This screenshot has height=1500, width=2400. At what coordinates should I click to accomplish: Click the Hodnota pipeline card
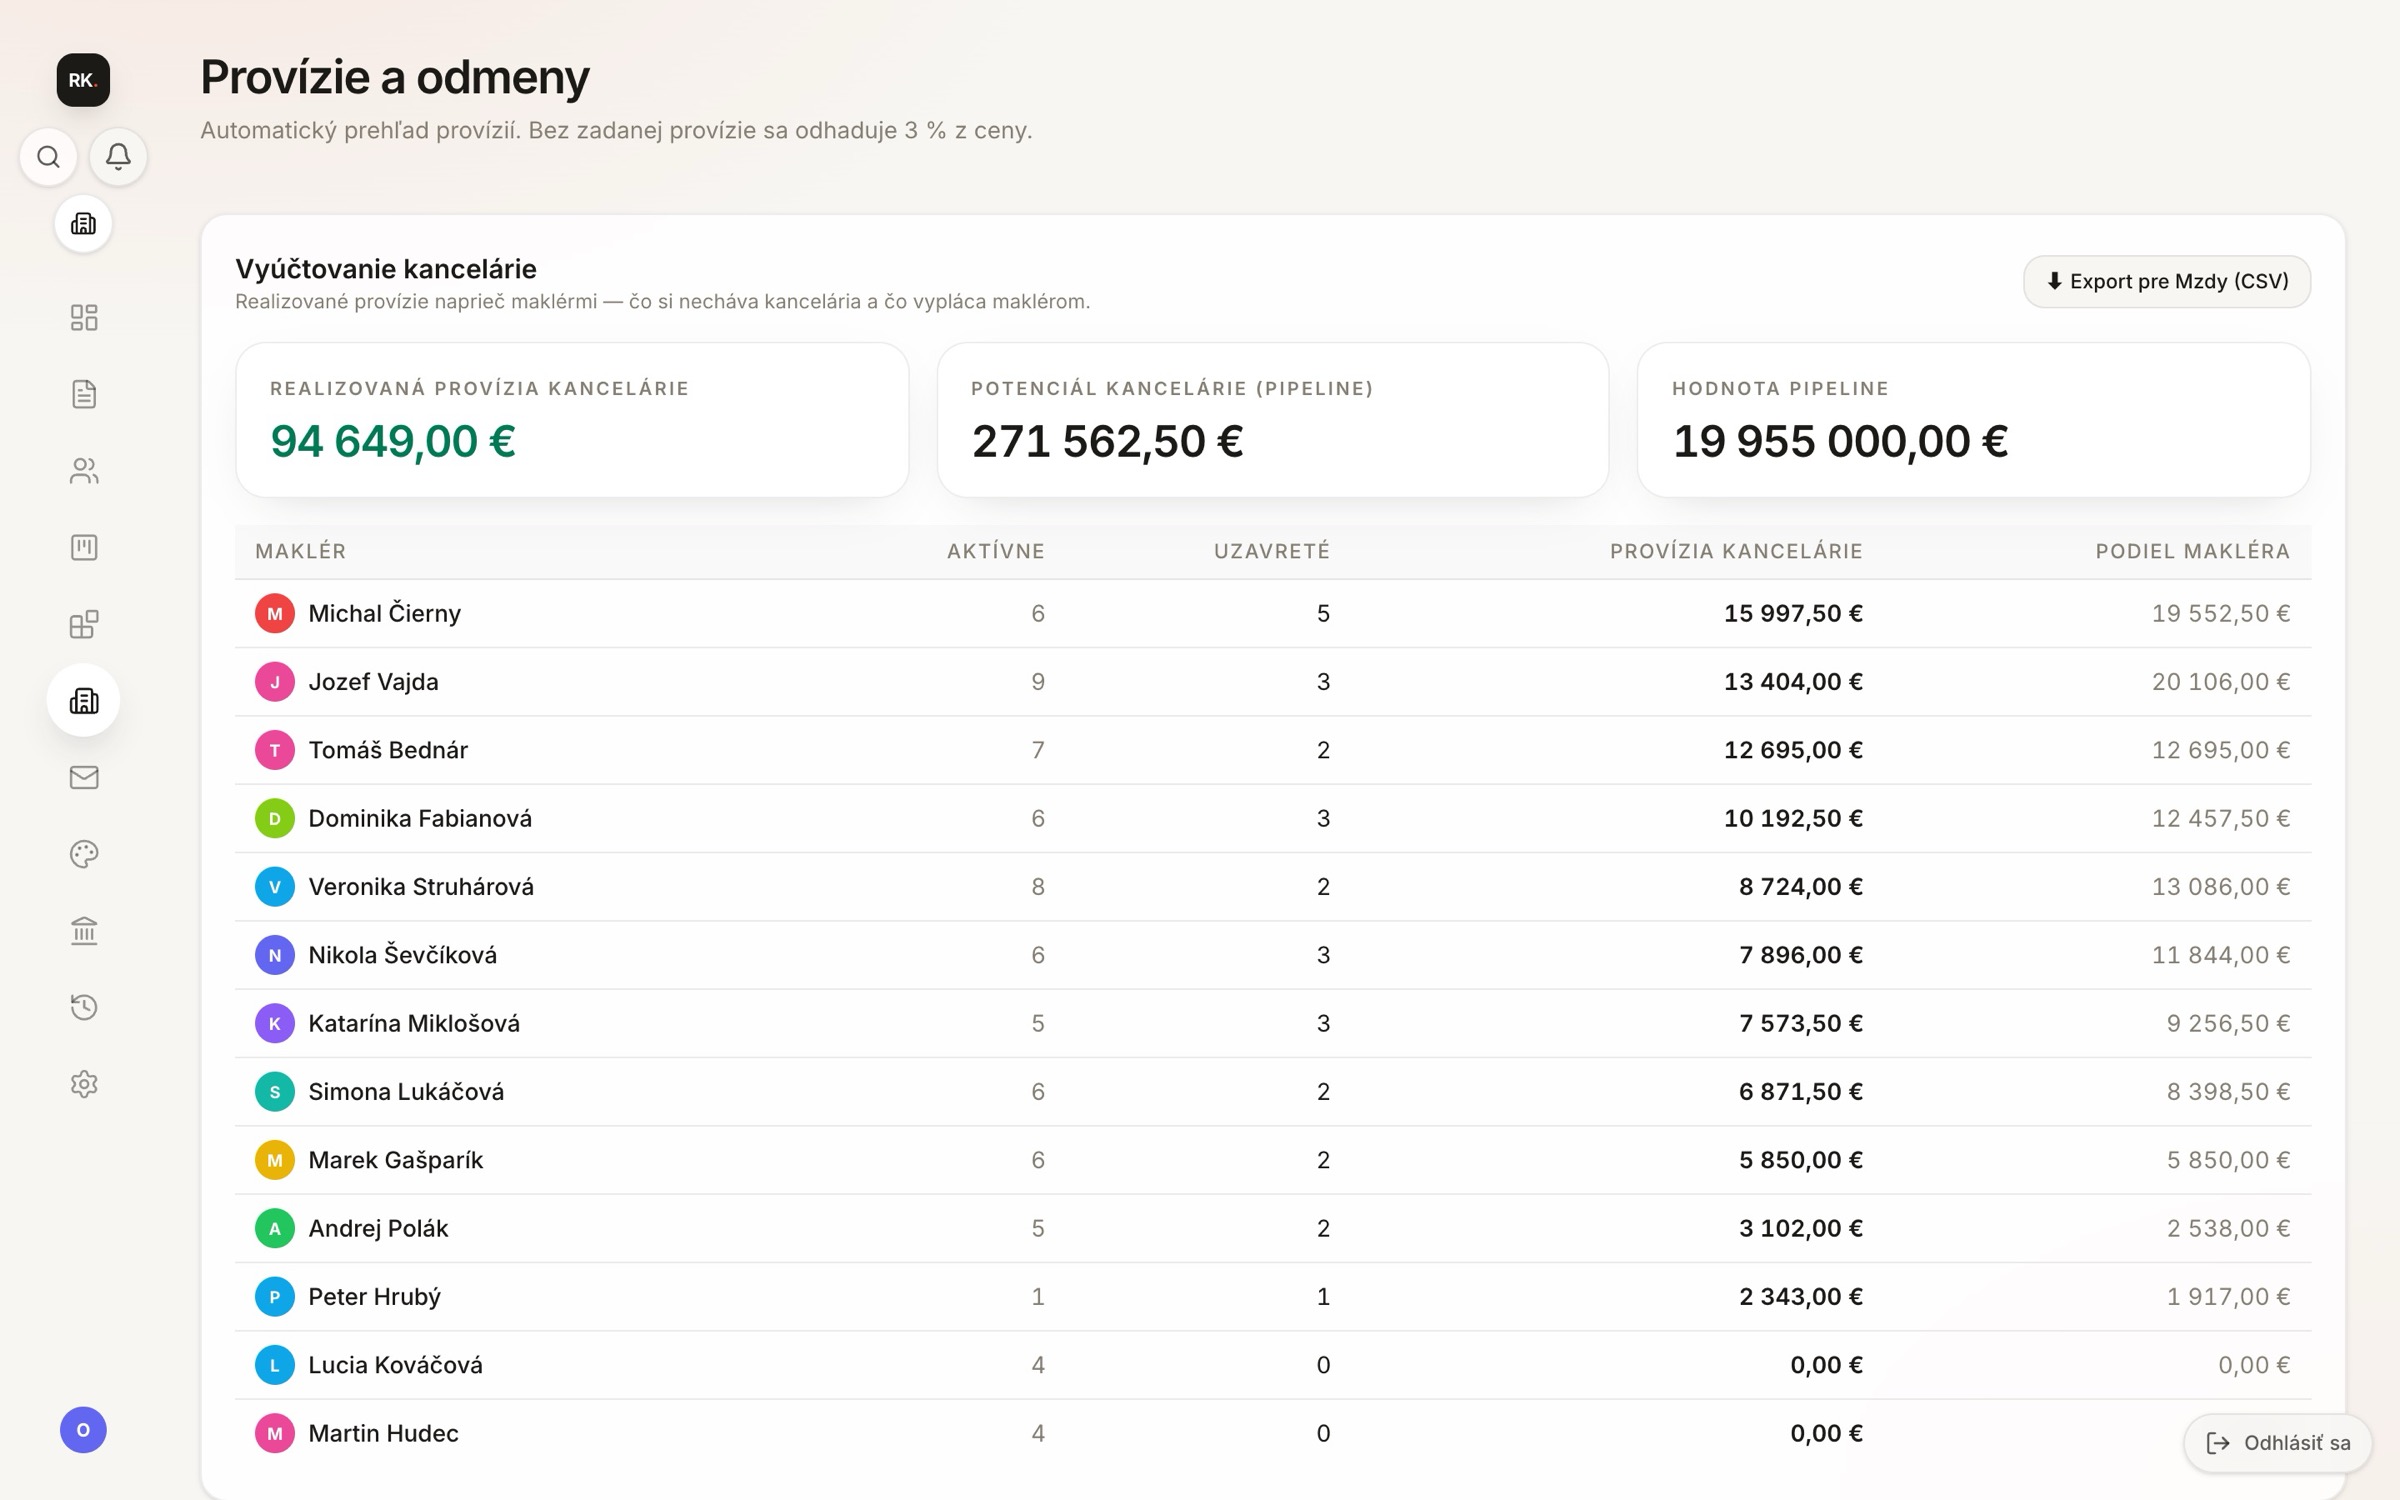[1973, 420]
